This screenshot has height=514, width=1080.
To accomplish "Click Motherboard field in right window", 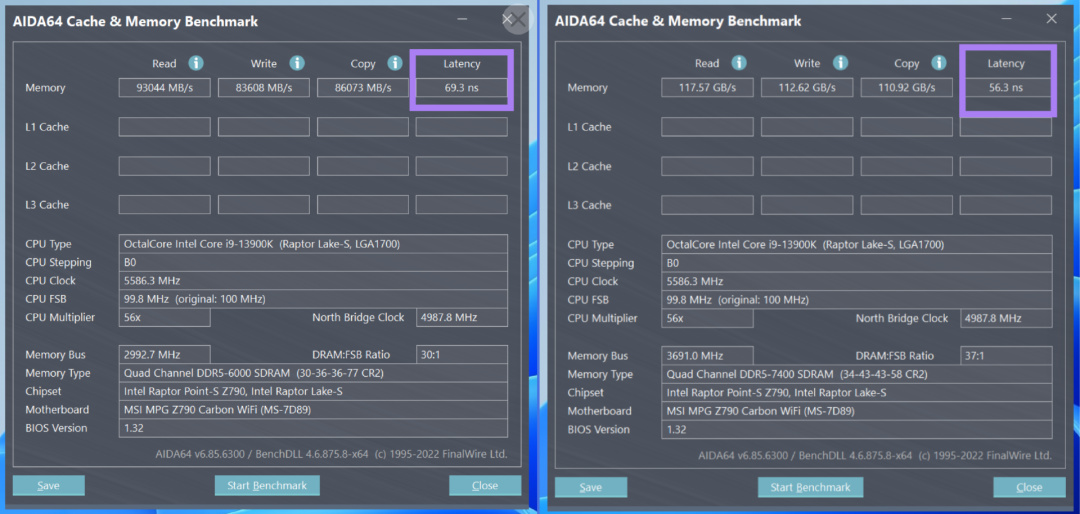I will [857, 411].
